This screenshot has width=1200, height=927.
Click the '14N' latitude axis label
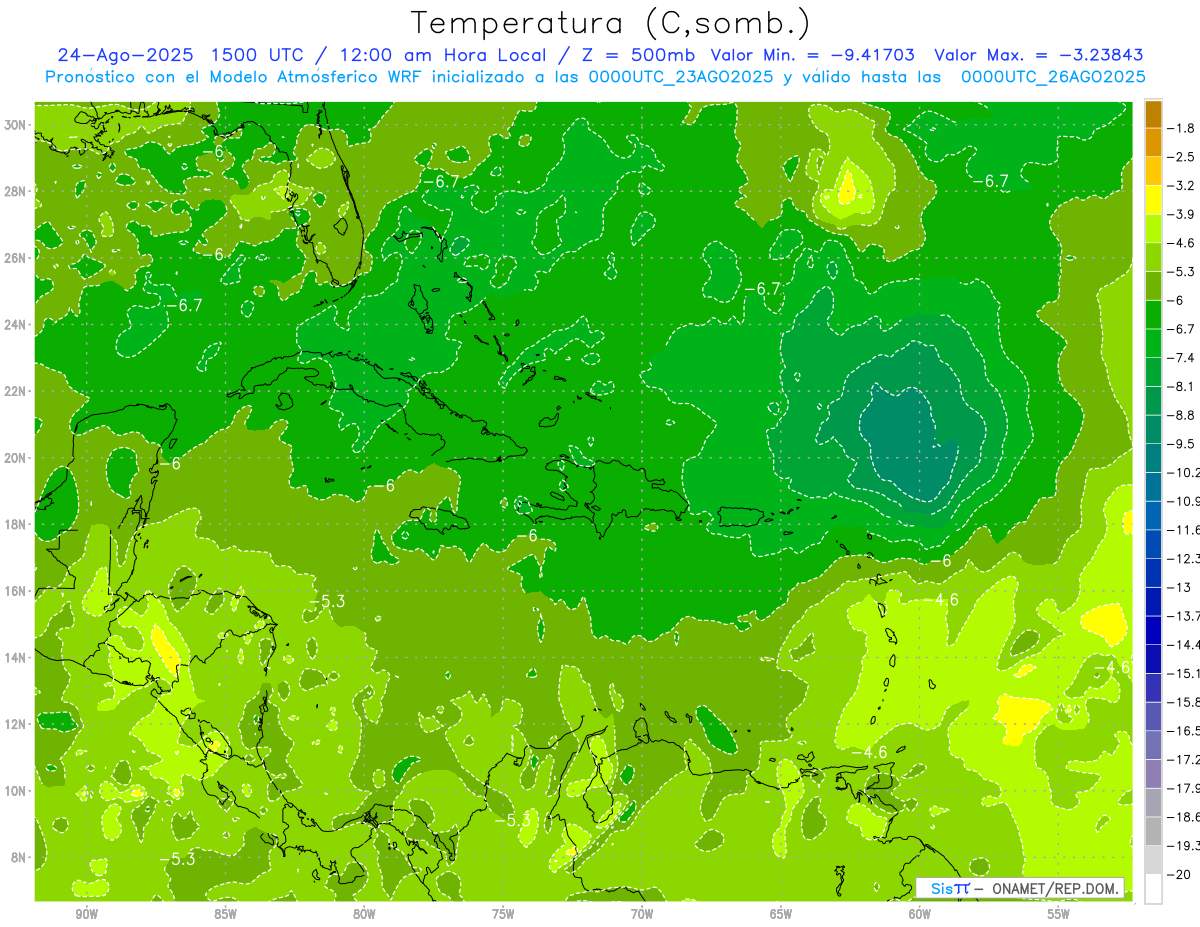[15, 657]
